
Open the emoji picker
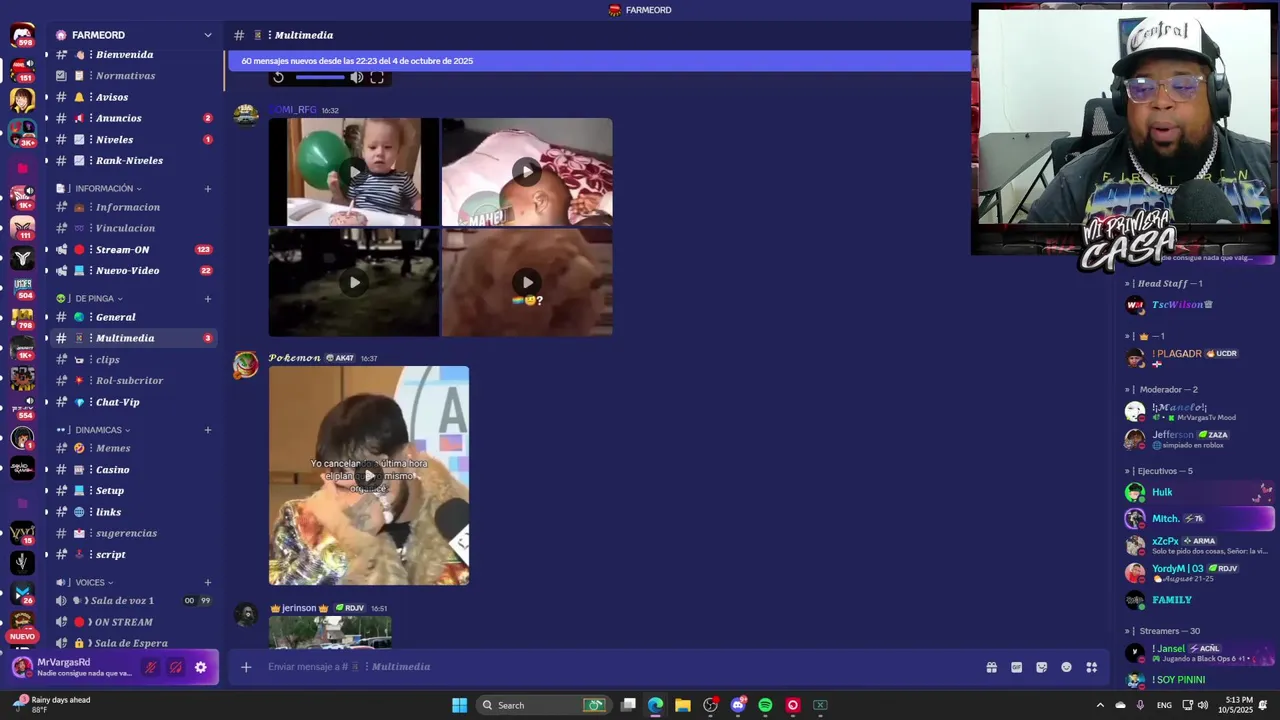click(1066, 667)
